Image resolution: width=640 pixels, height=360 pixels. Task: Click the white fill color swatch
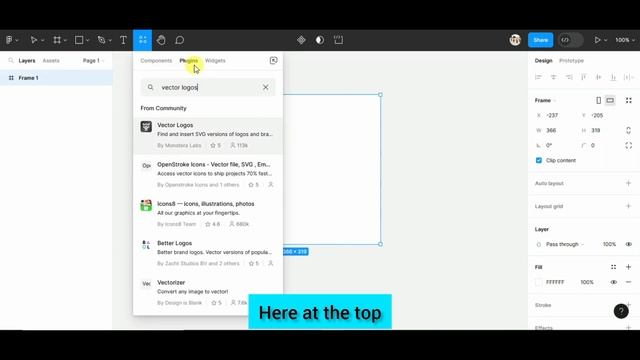click(539, 282)
